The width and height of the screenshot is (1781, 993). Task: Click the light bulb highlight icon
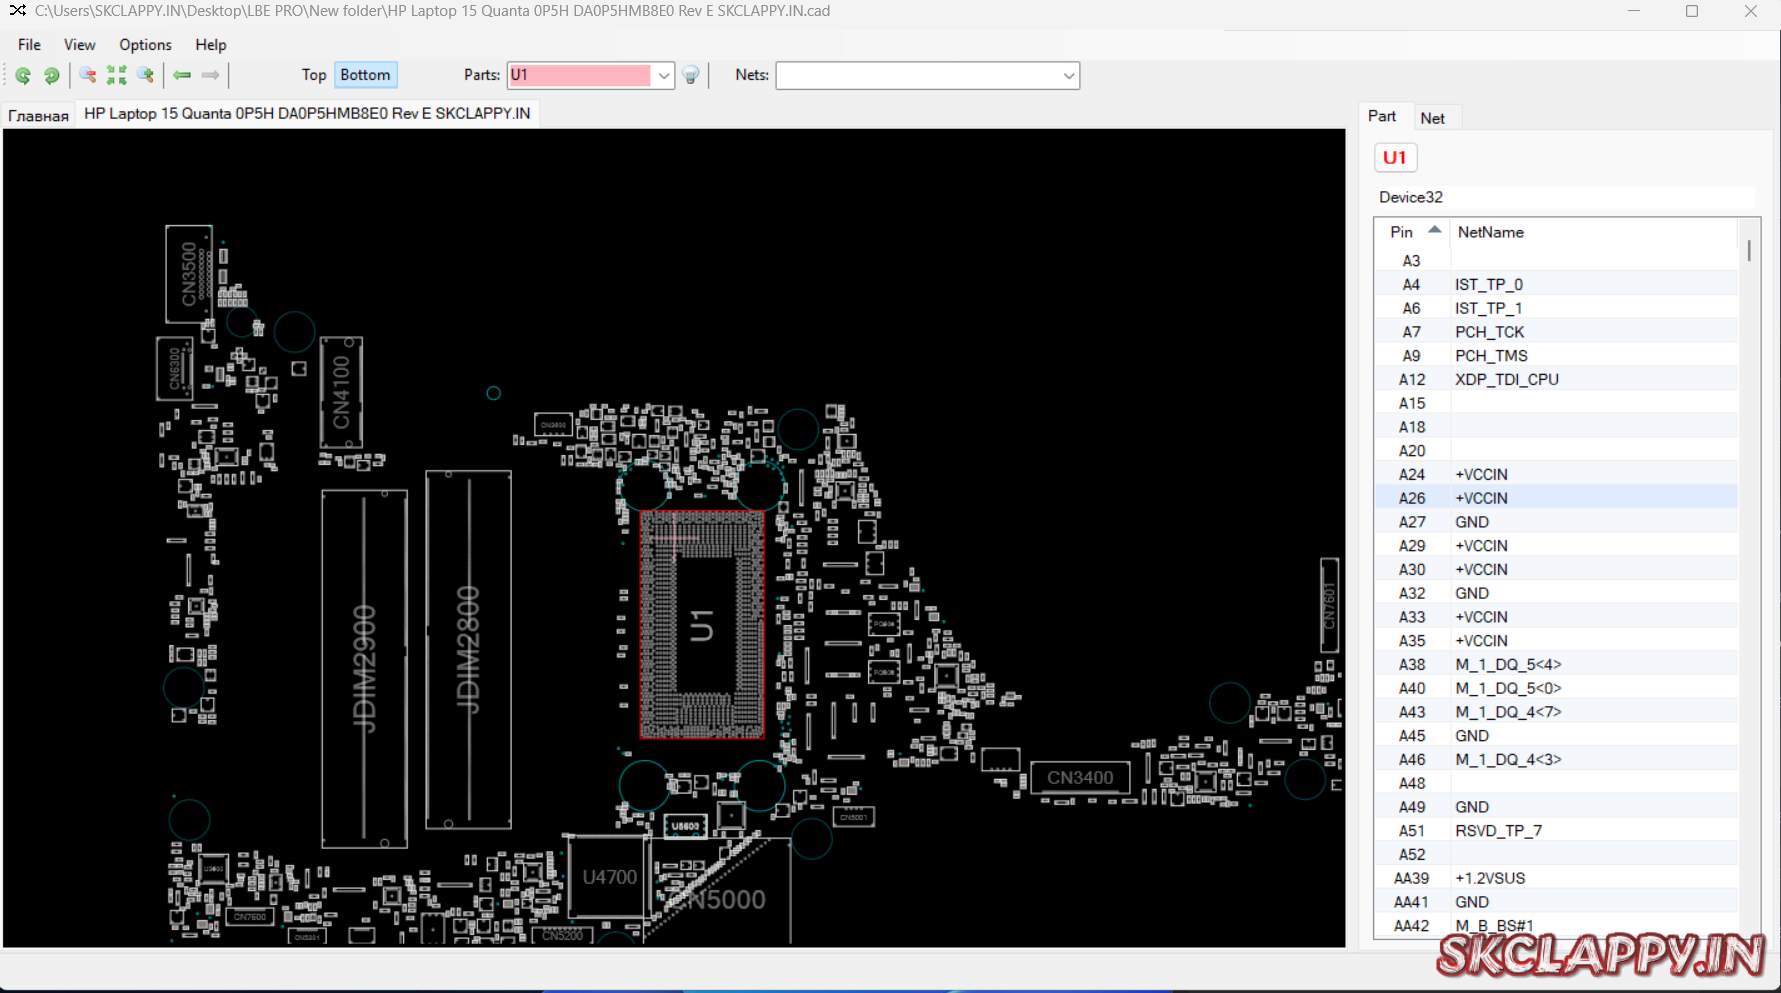690,75
